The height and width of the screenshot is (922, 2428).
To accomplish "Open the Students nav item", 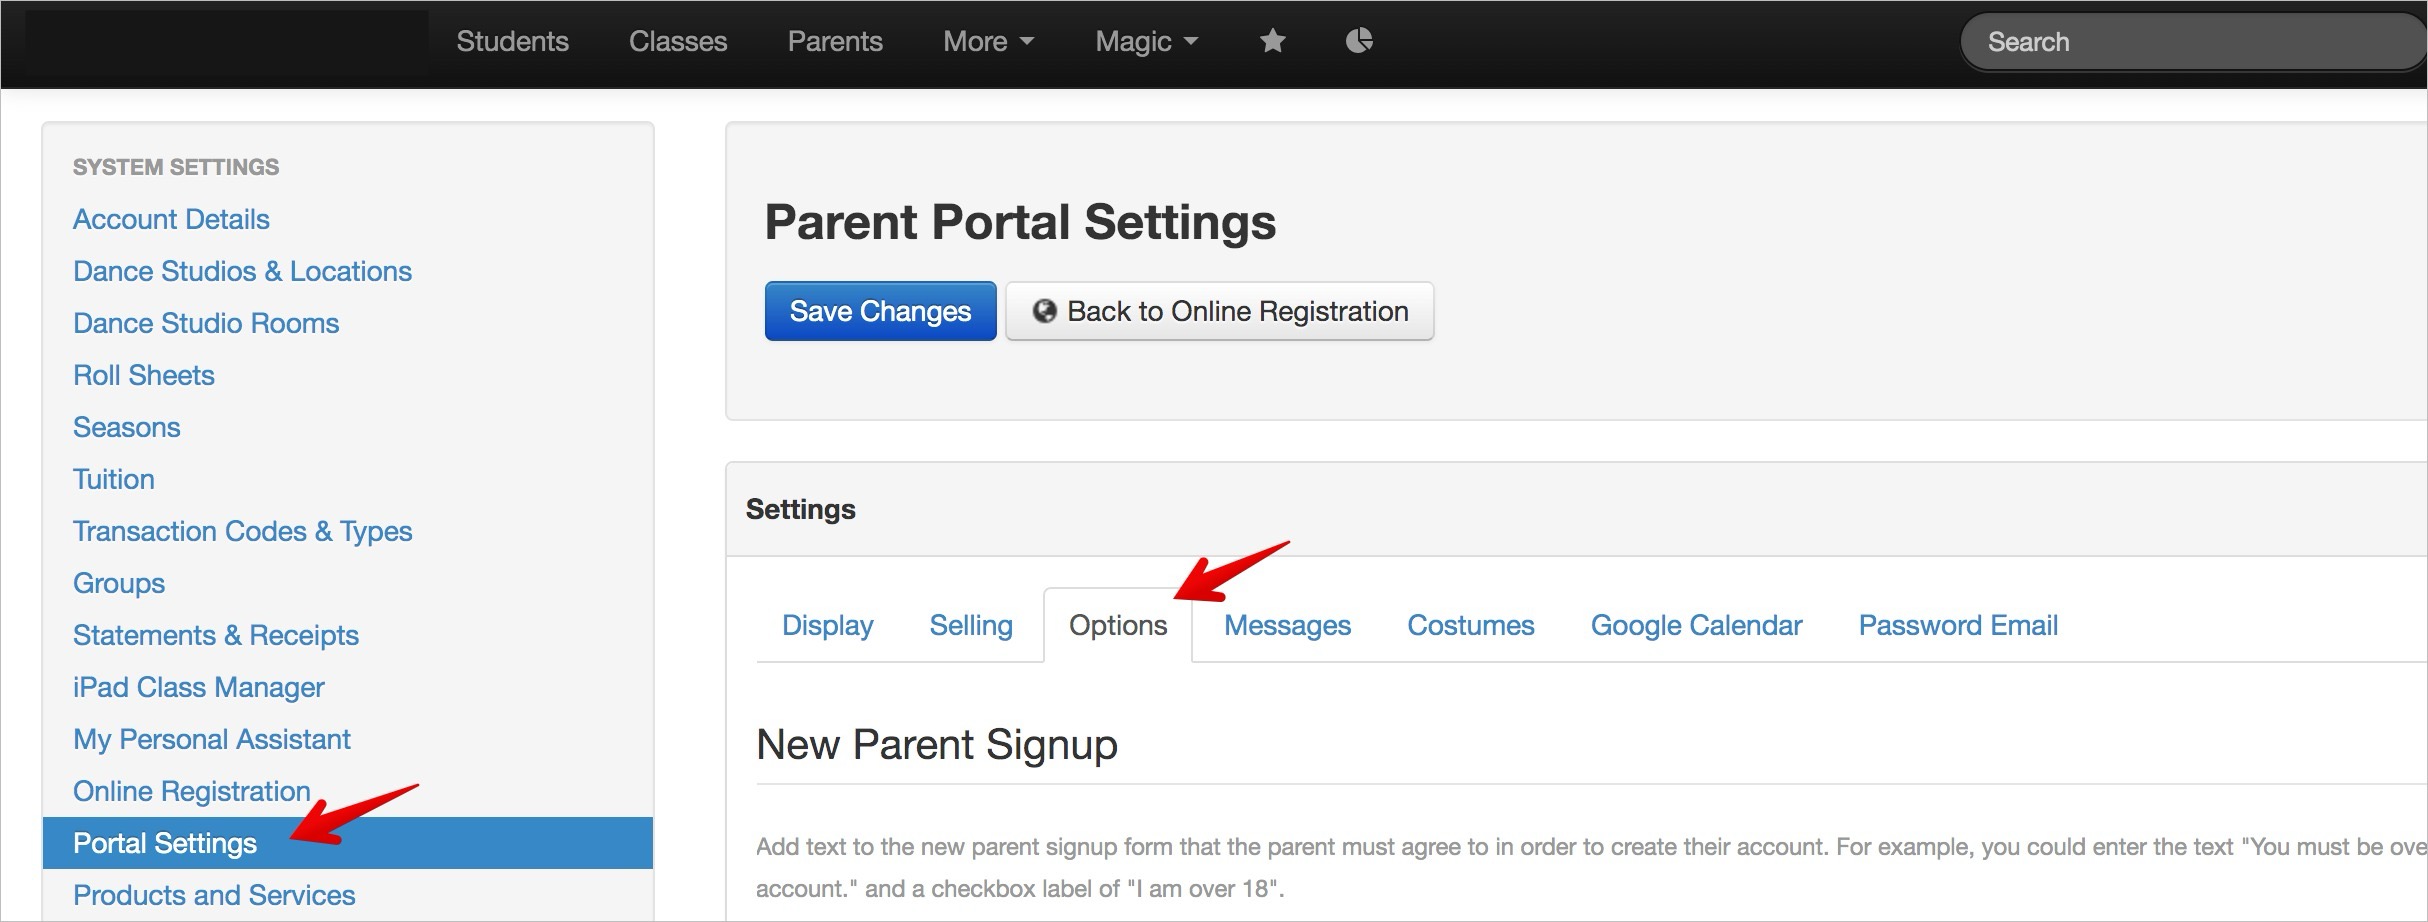I will point(512,41).
